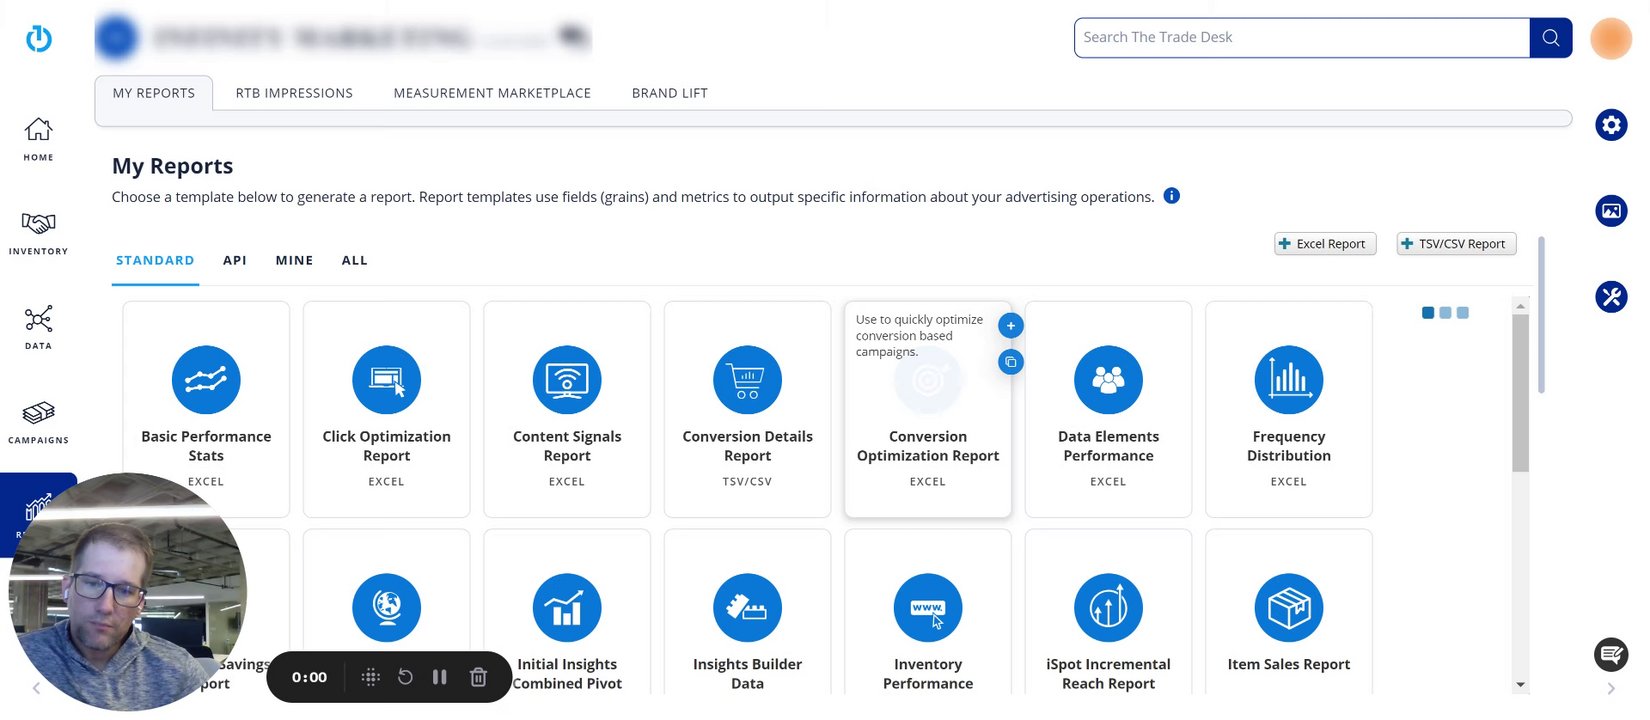
Task: Open settings gear on right rail
Action: click(1610, 125)
